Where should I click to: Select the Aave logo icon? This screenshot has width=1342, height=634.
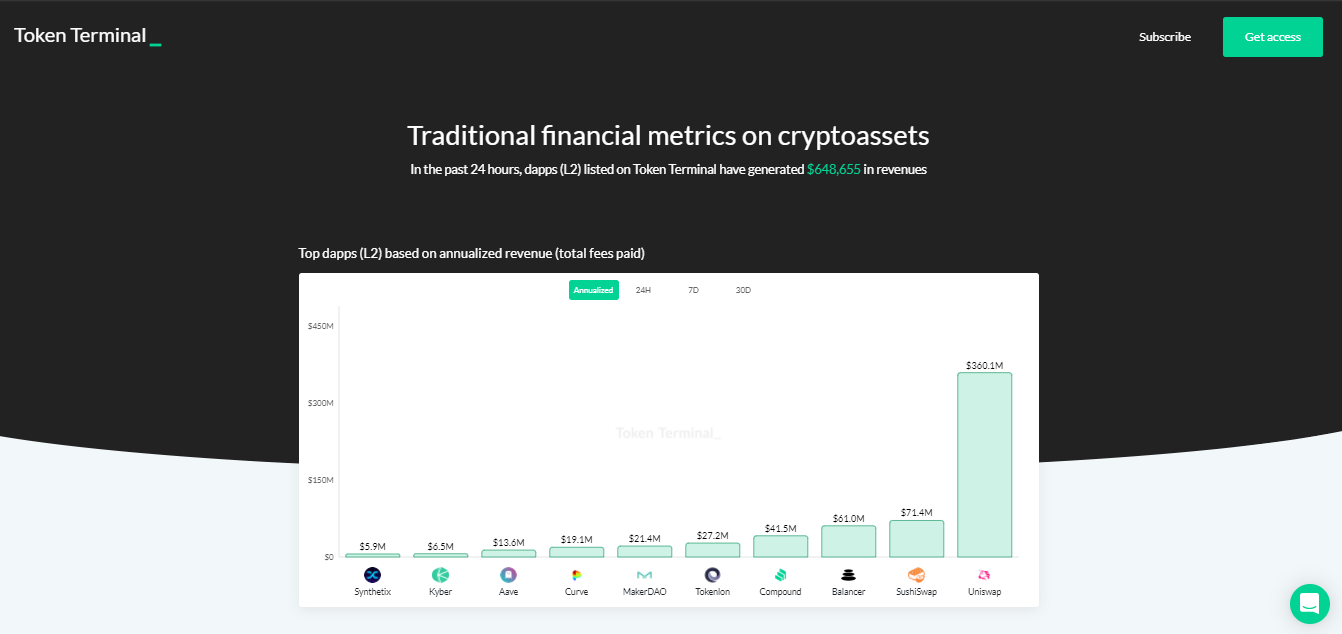click(508, 575)
